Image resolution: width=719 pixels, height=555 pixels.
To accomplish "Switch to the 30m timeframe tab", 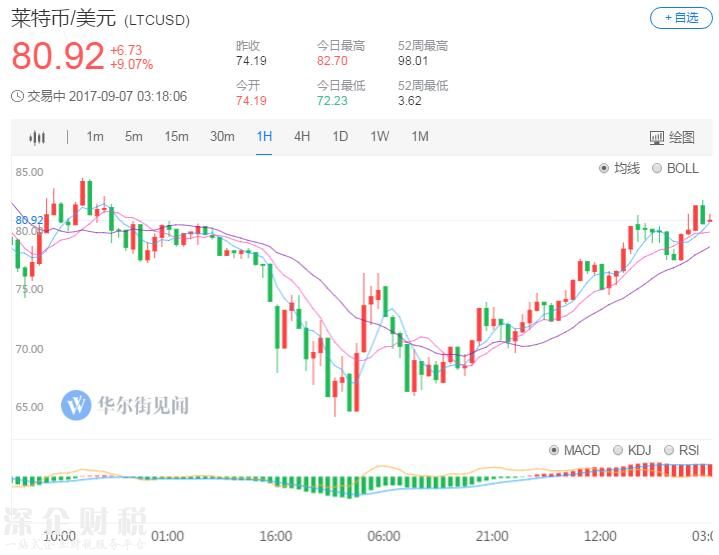I will coord(222,137).
